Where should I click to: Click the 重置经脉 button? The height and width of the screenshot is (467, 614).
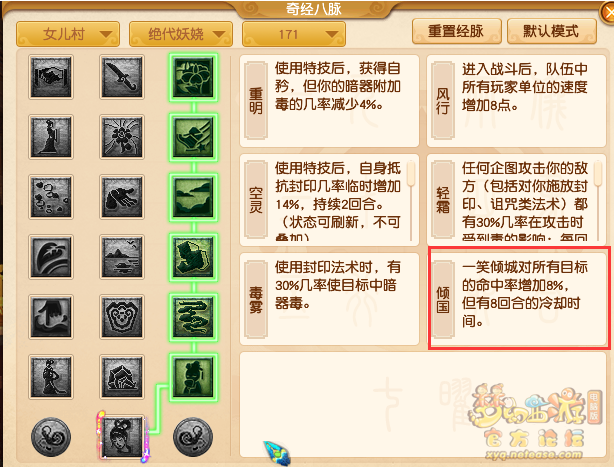(456, 31)
